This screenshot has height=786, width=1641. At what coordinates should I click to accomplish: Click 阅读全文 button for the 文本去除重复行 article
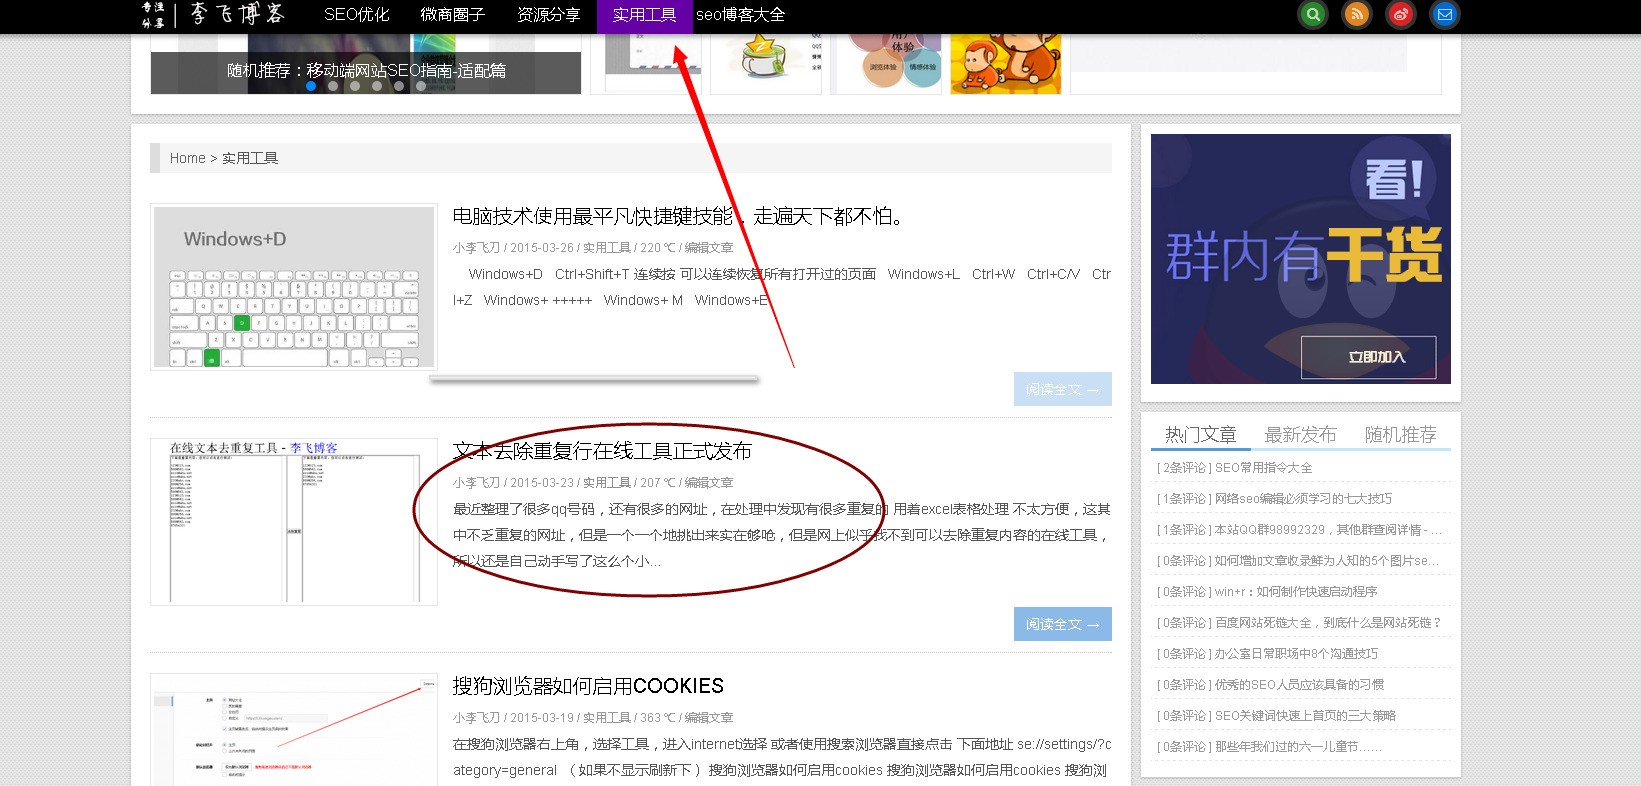click(1062, 624)
